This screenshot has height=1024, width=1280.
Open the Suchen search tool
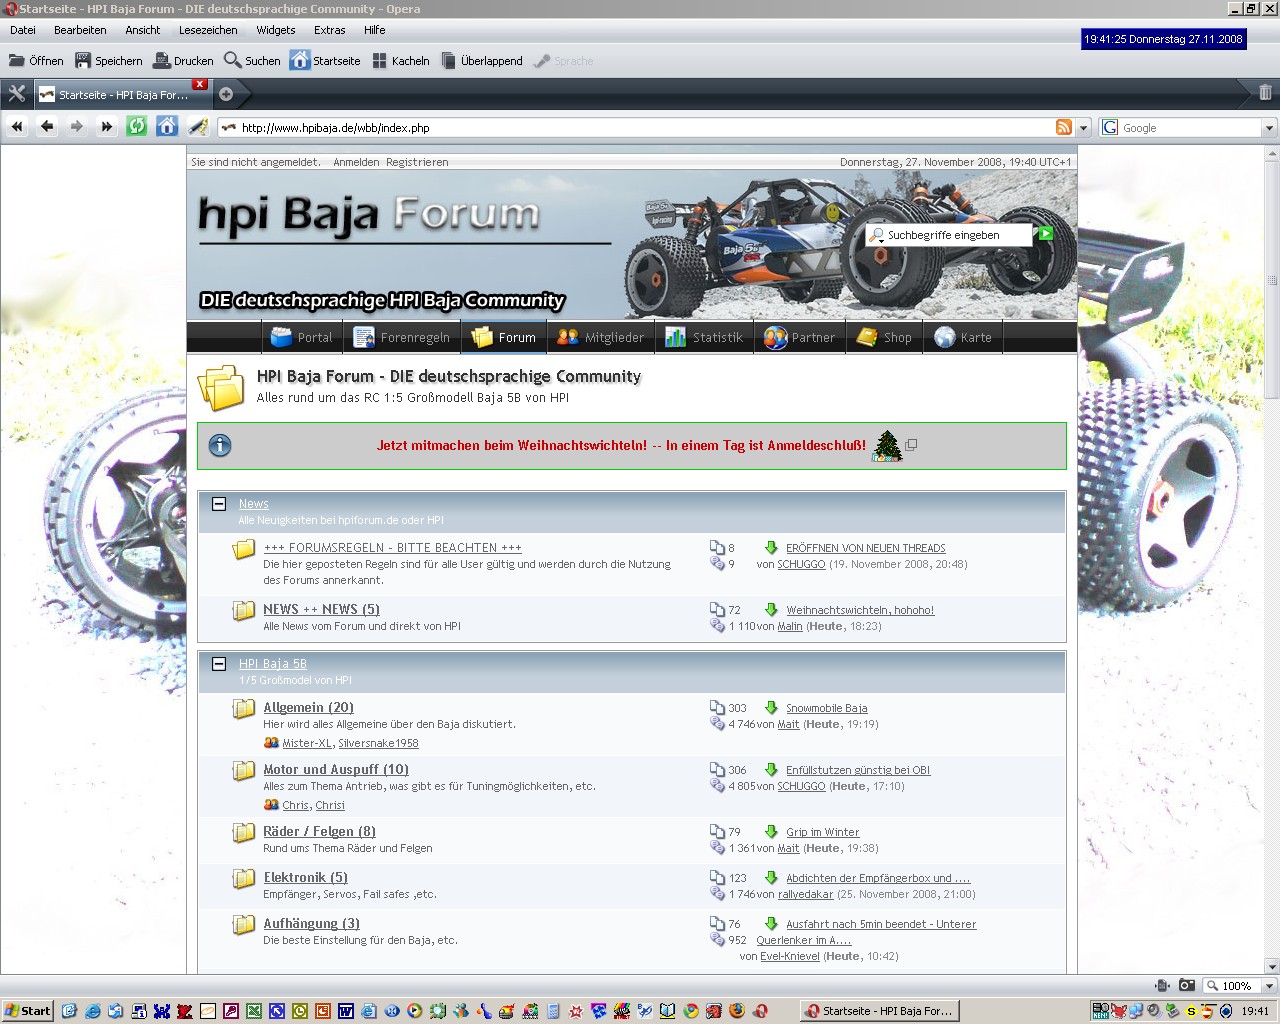click(x=252, y=61)
